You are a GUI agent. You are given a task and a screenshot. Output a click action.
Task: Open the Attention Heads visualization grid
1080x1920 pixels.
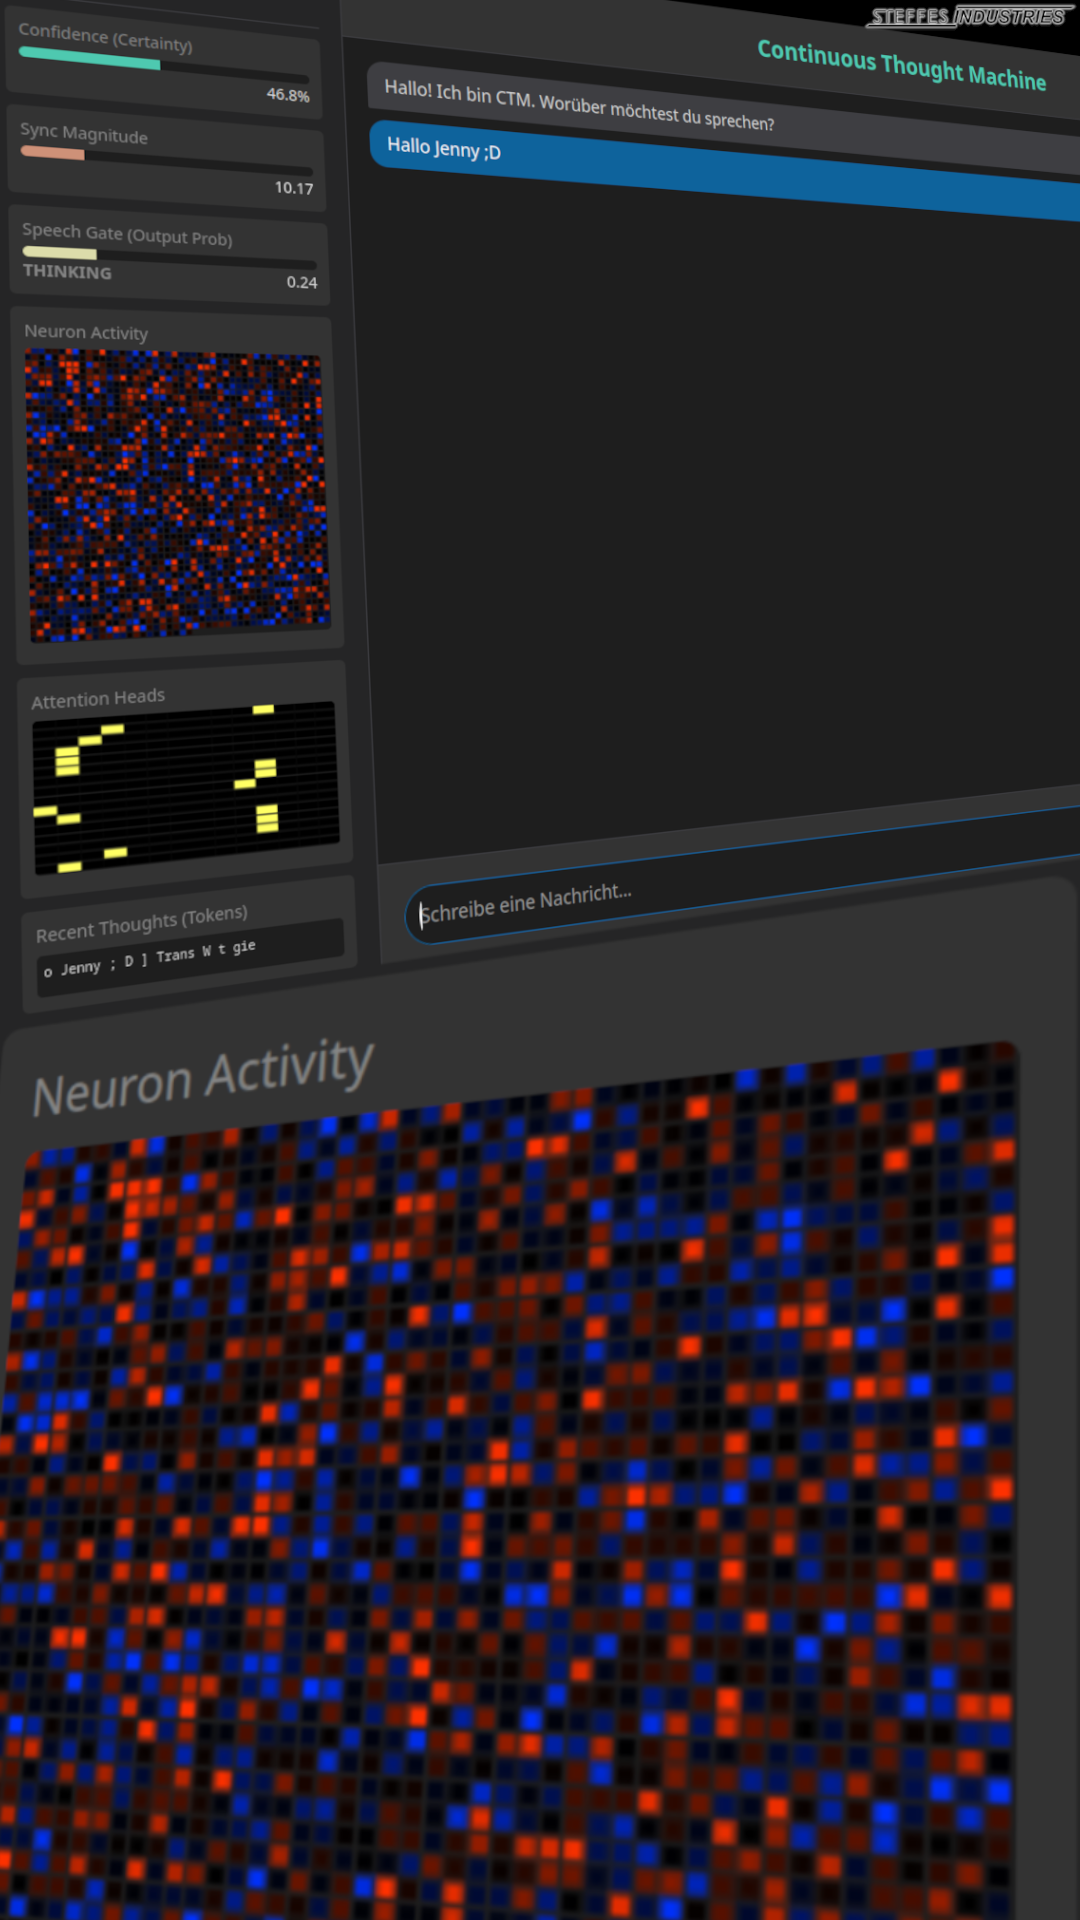point(185,787)
